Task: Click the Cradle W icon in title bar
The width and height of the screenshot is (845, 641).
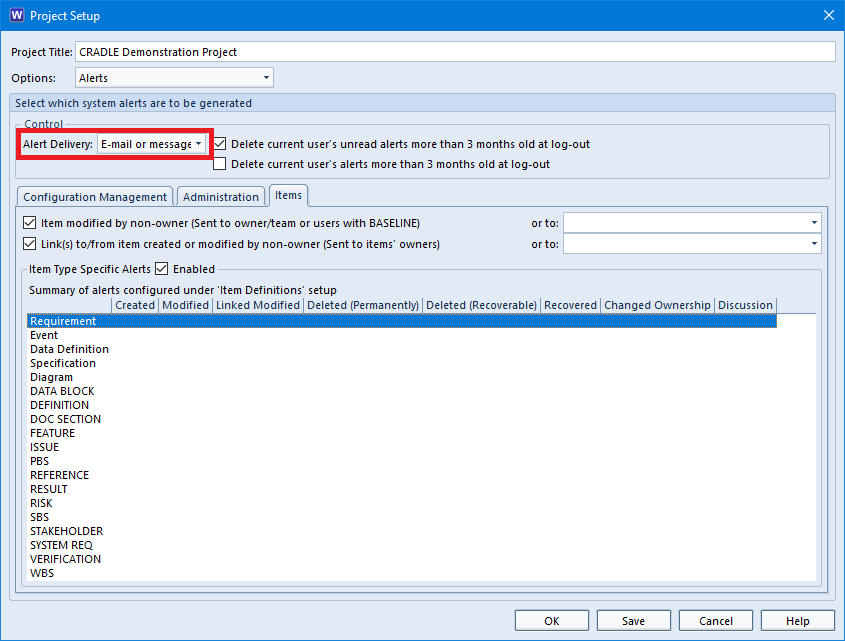Action: pyautogui.click(x=17, y=15)
